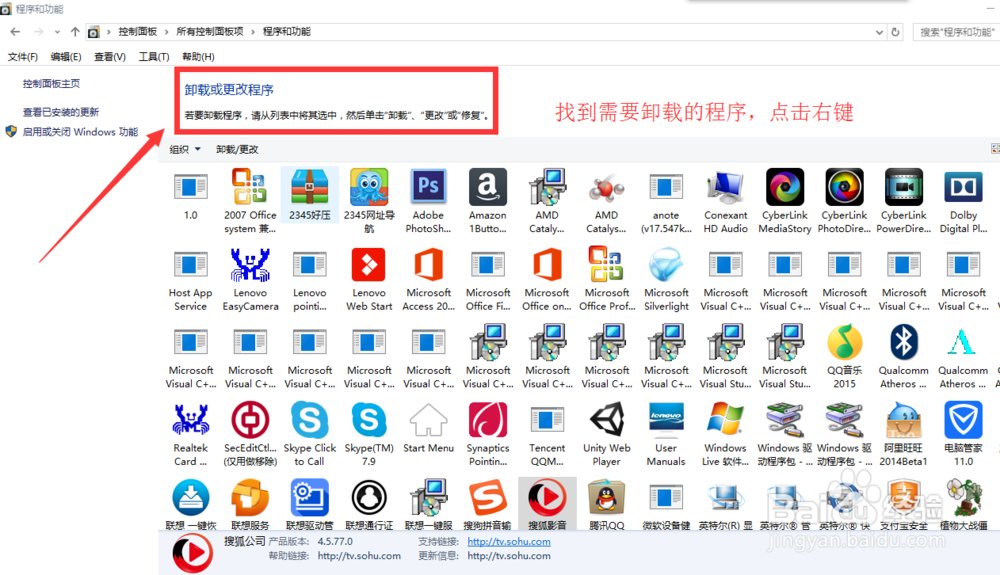Select 腾讯QQ program
1000x575 pixels.
pyautogui.click(x=606, y=504)
